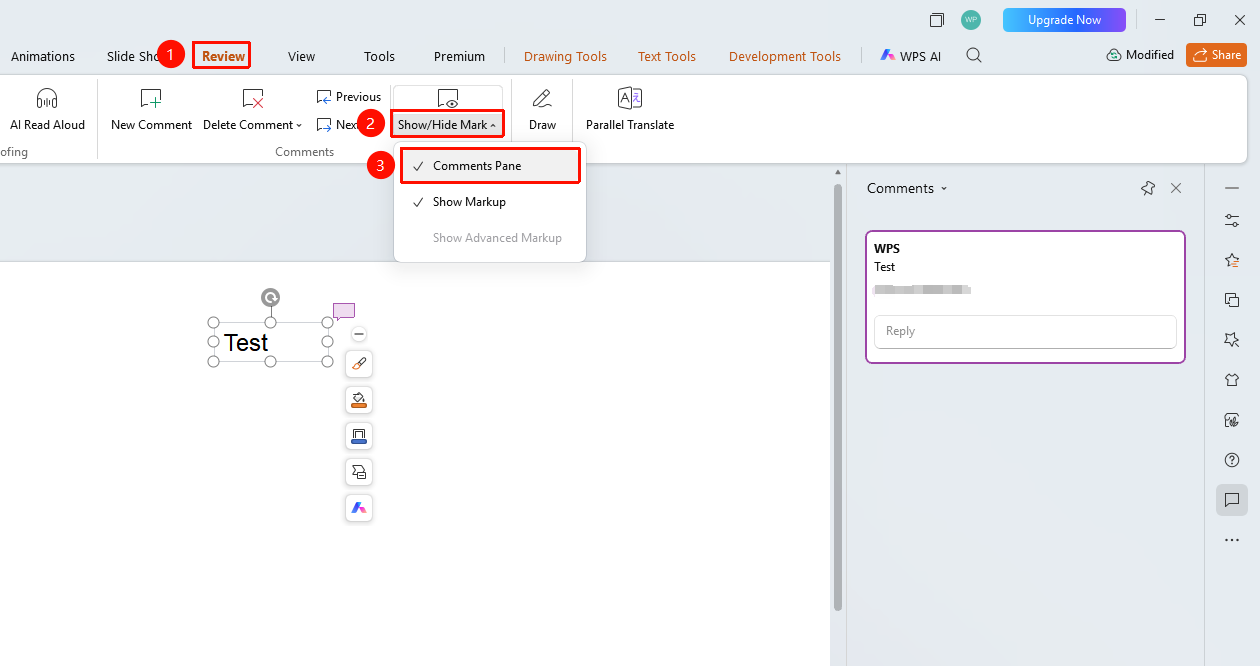Click the AI Read Aloud headphones icon

[x=47, y=98]
